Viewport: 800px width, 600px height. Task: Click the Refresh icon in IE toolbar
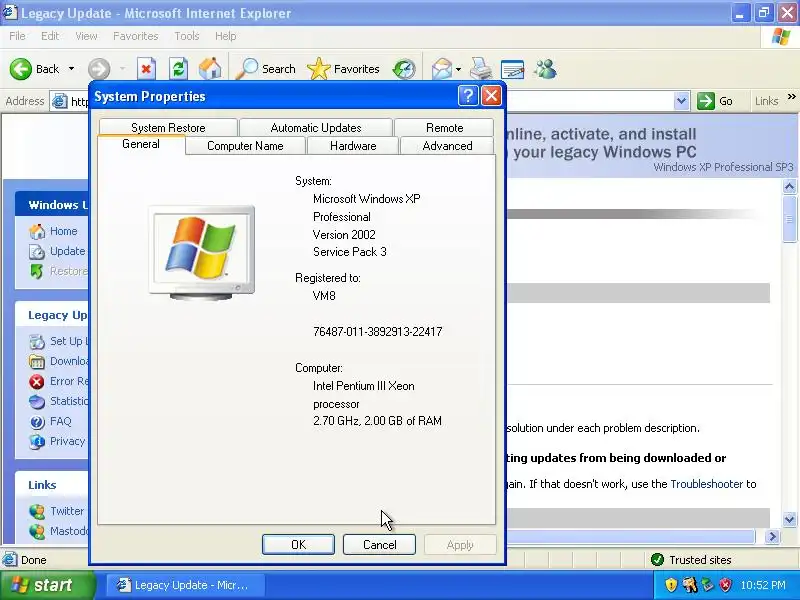(x=178, y=69)
